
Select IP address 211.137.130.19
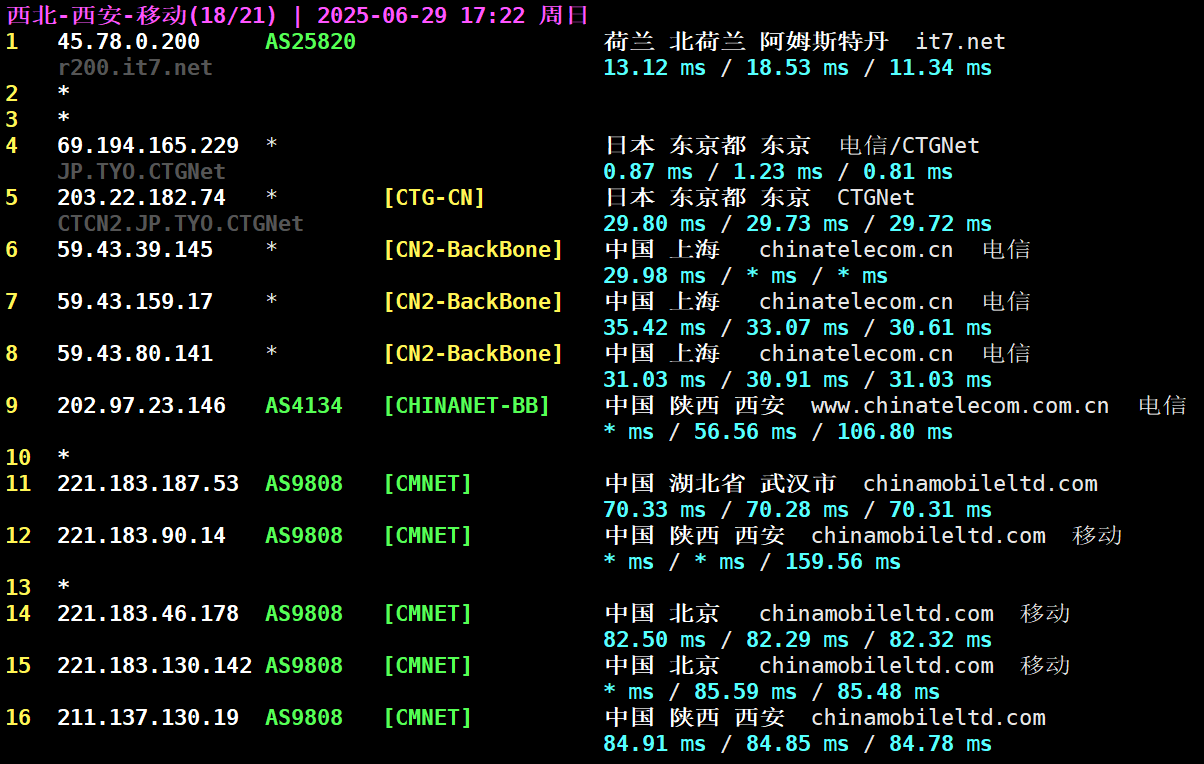click(148, 717)
